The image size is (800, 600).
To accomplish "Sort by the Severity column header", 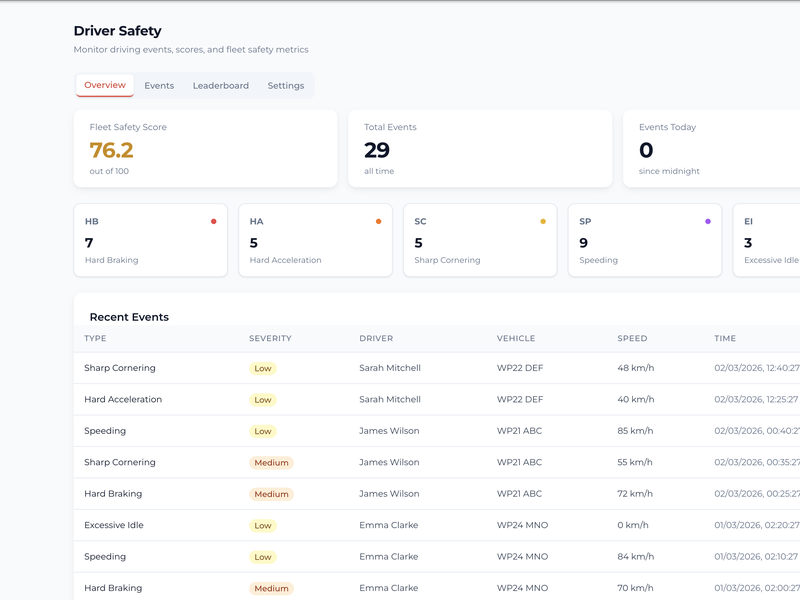I will pos(270,339).
